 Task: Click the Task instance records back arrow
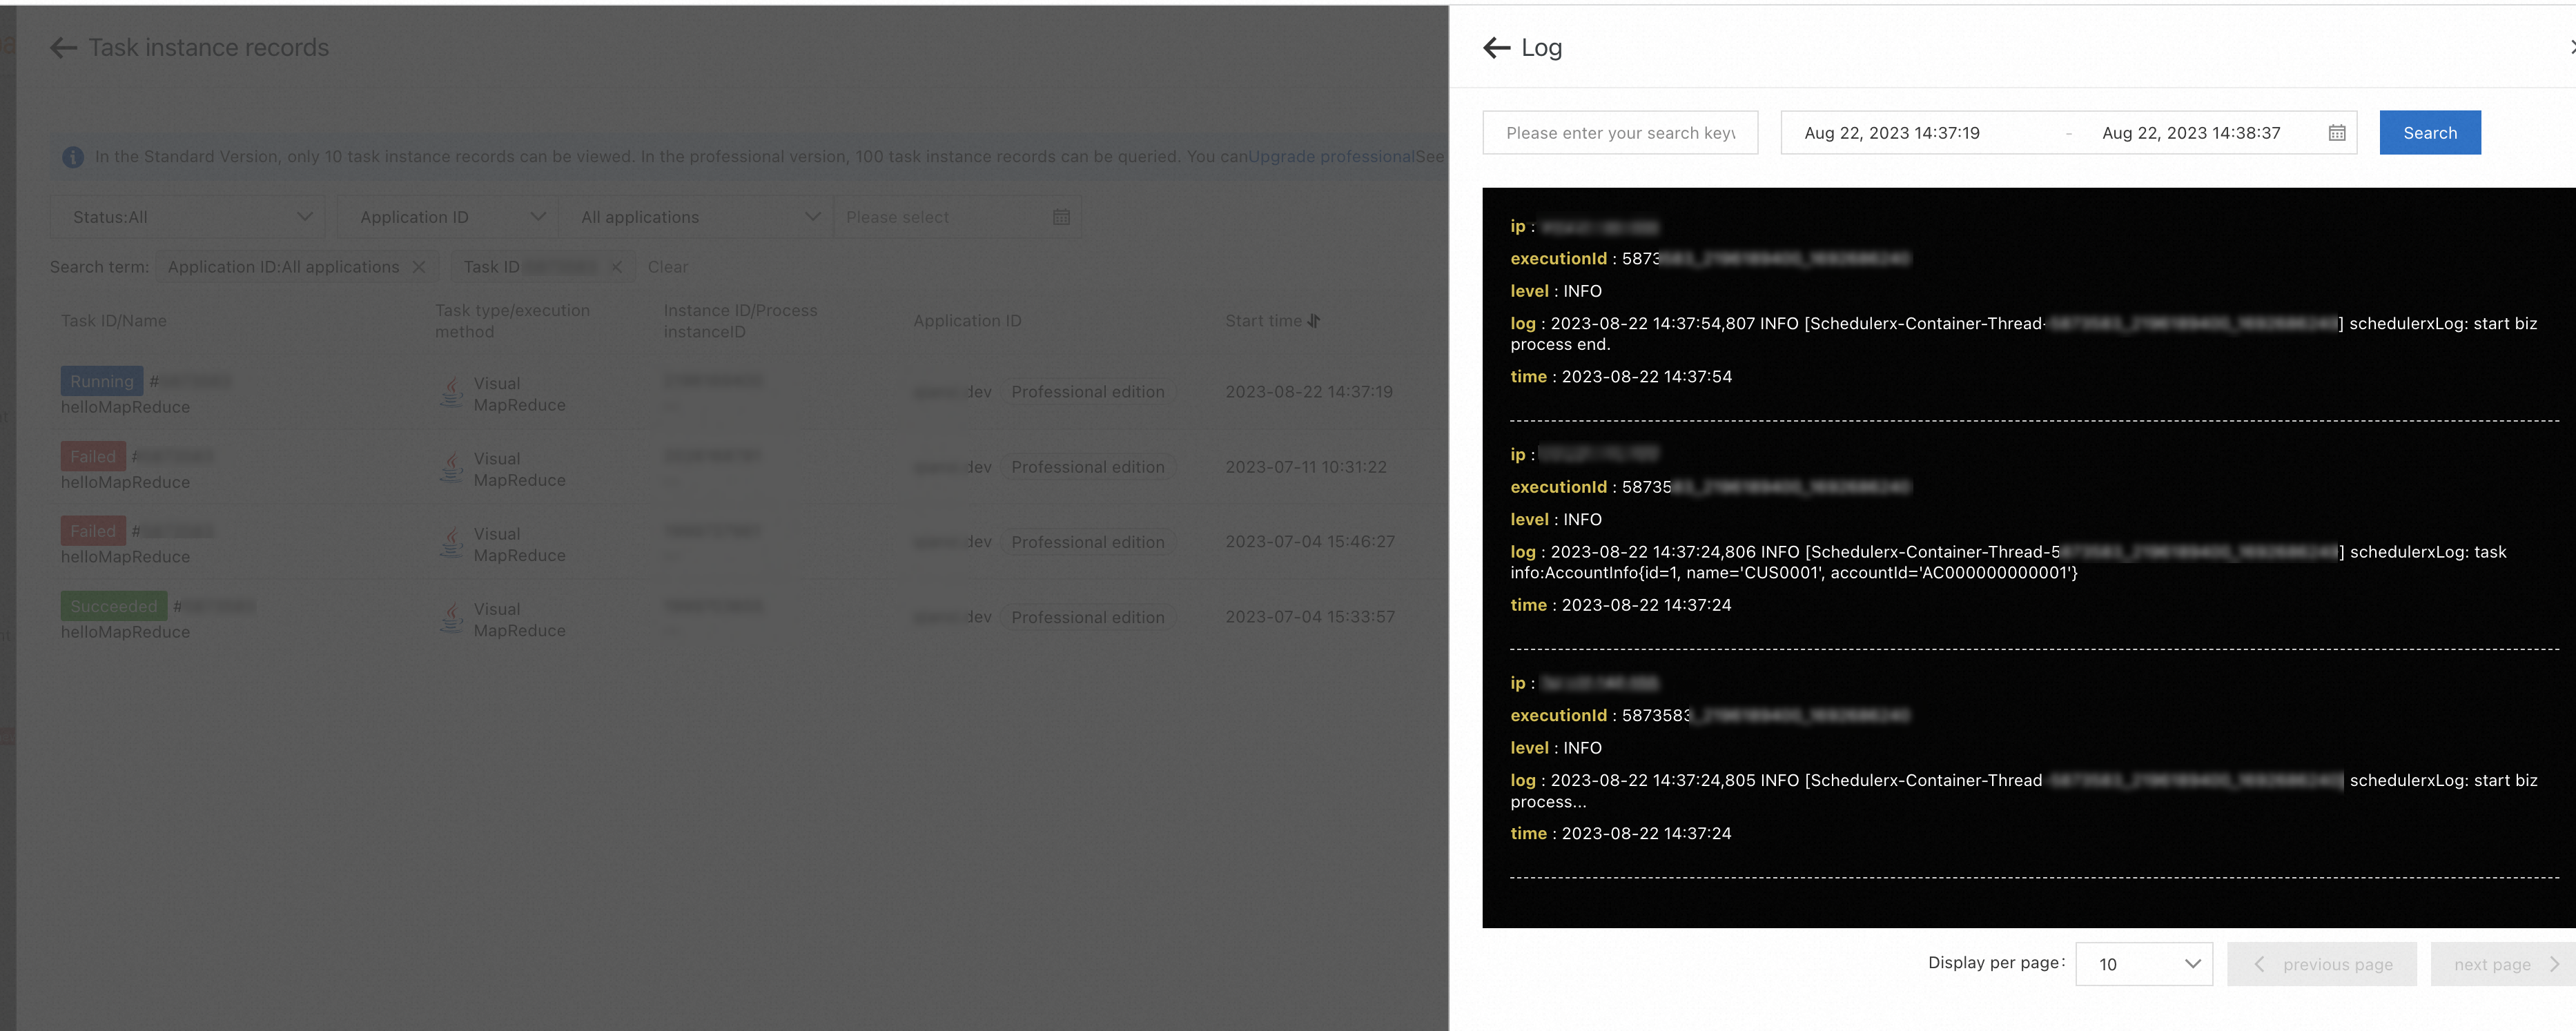pos(63,47)
